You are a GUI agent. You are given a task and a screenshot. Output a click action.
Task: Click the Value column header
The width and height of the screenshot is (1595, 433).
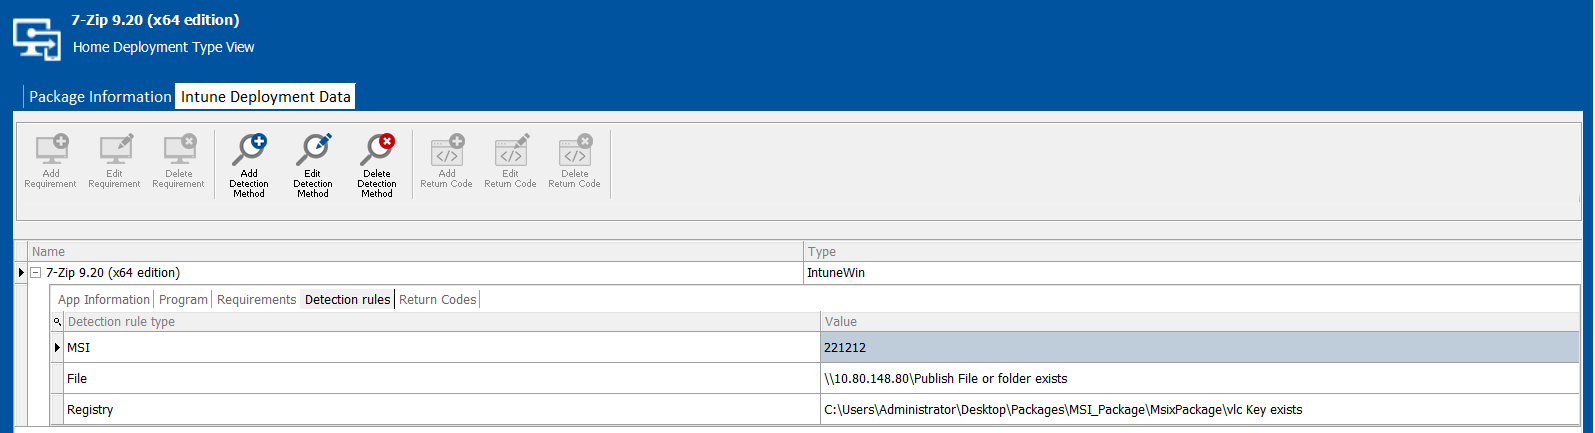(x=1200, y=322)
